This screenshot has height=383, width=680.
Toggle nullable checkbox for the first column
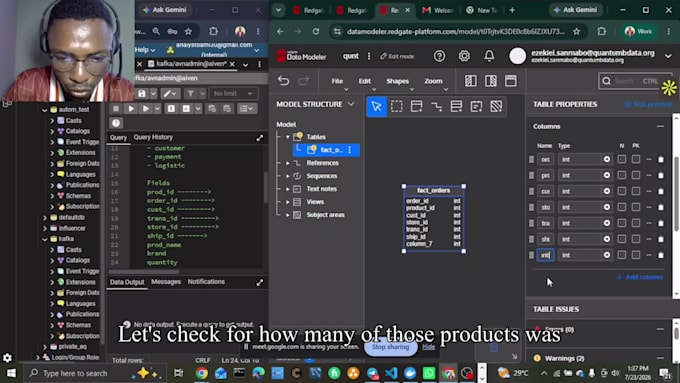coord(622,159)
